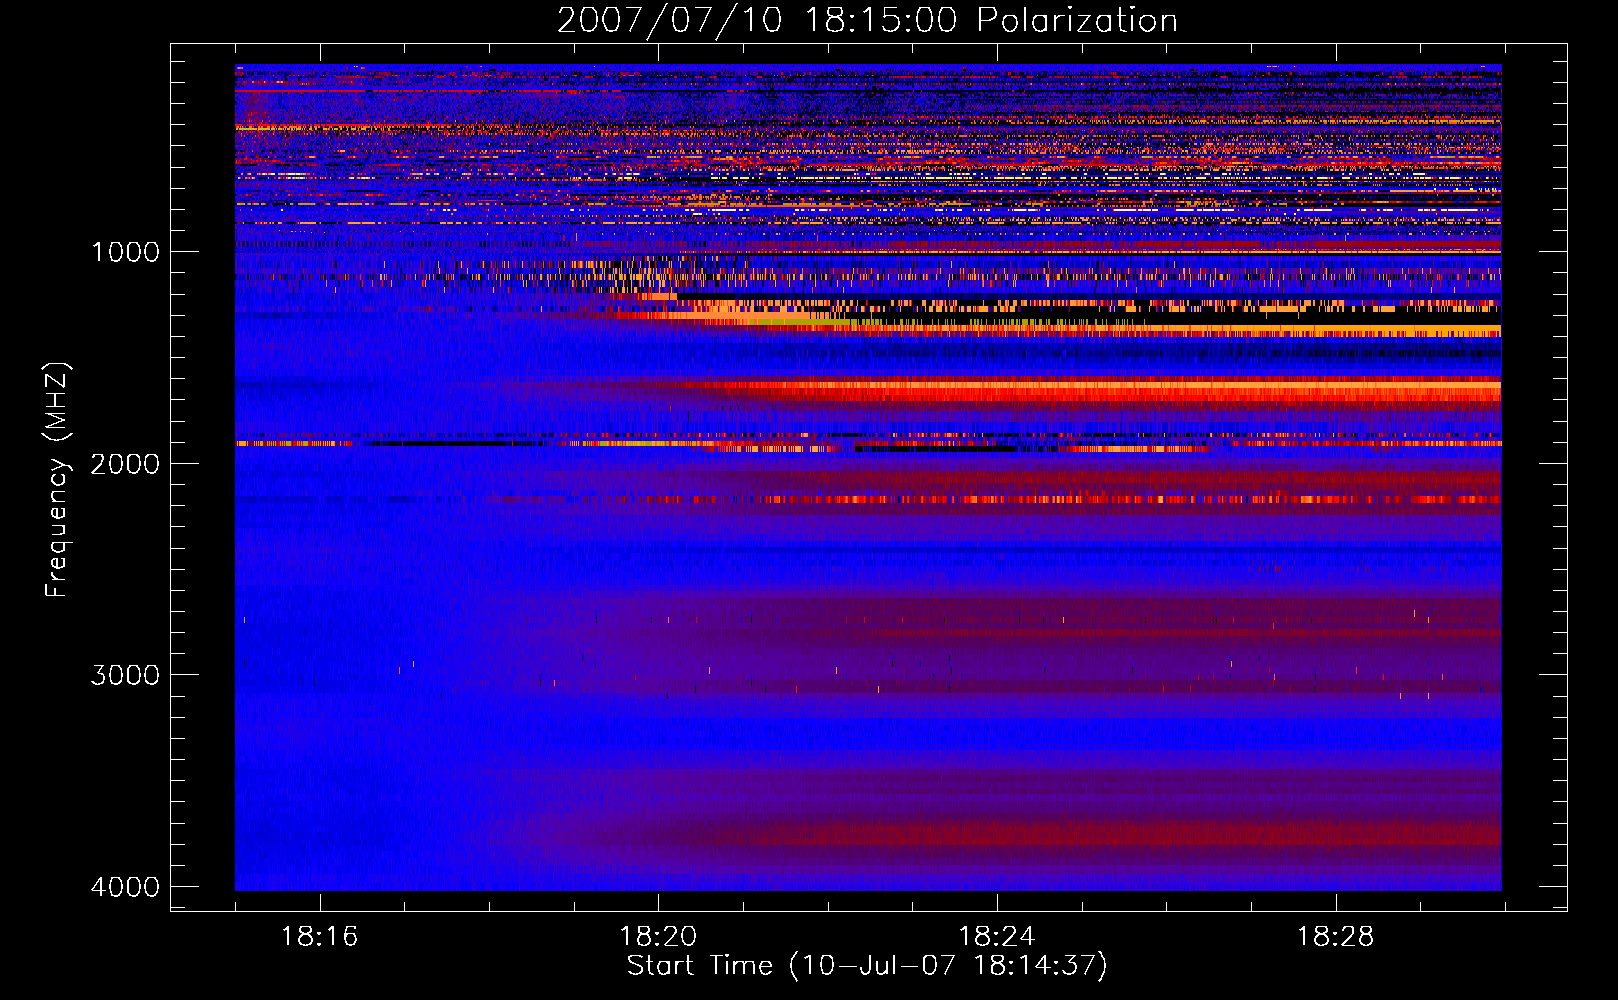The image size is (1618, 1000).
Task: Click the 'Frequency (MHZ)' y-axis label
Action: (57, 480)
